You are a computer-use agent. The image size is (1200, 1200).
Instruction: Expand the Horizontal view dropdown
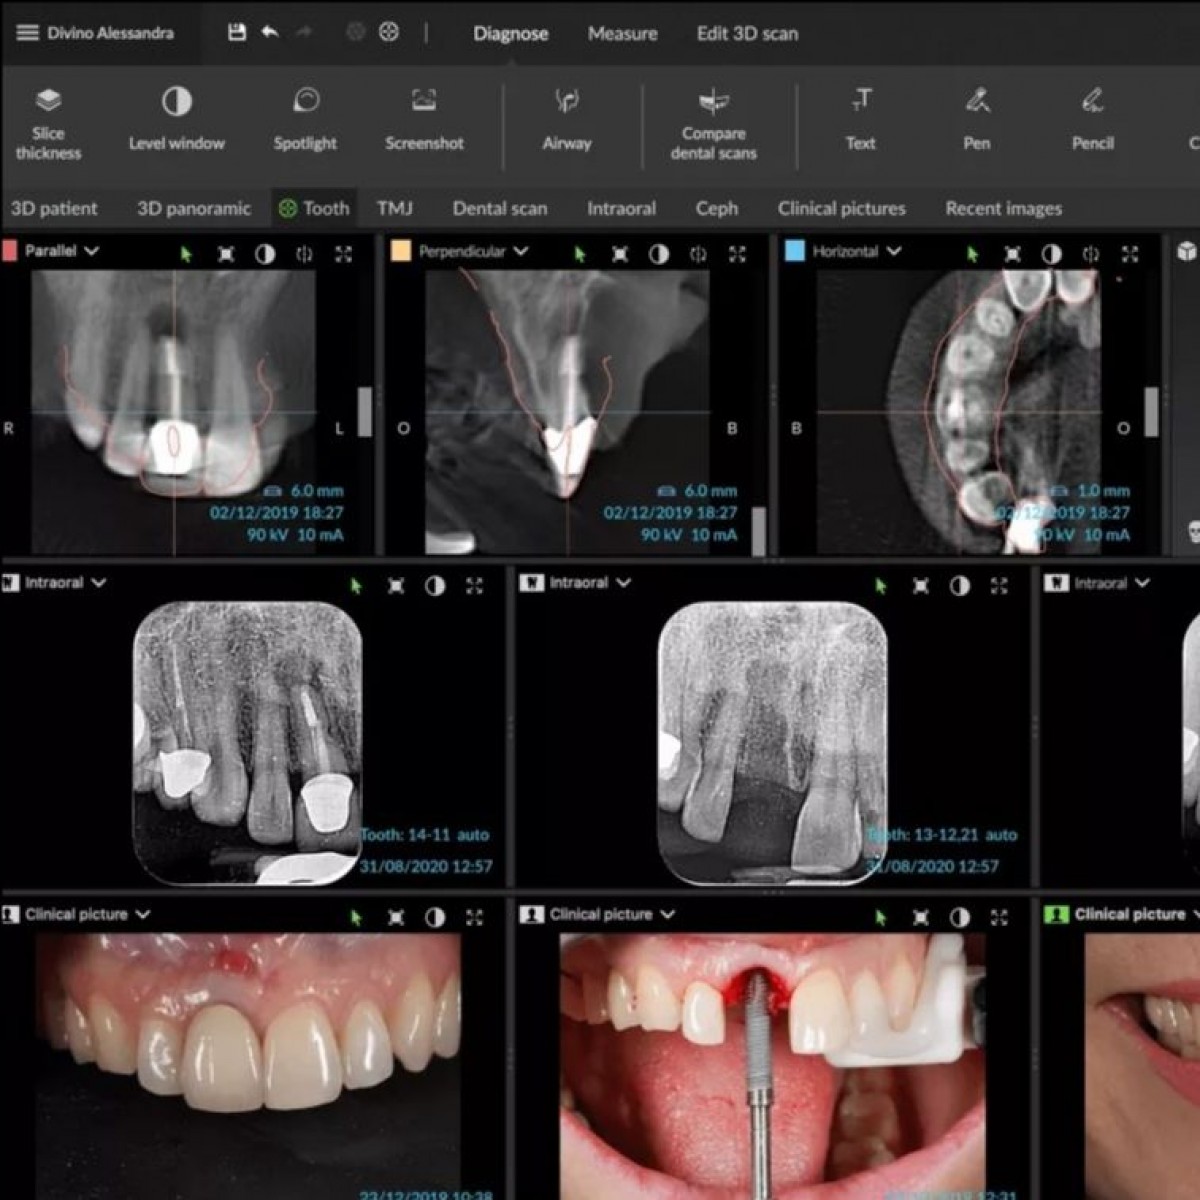[x=894, y=251]
